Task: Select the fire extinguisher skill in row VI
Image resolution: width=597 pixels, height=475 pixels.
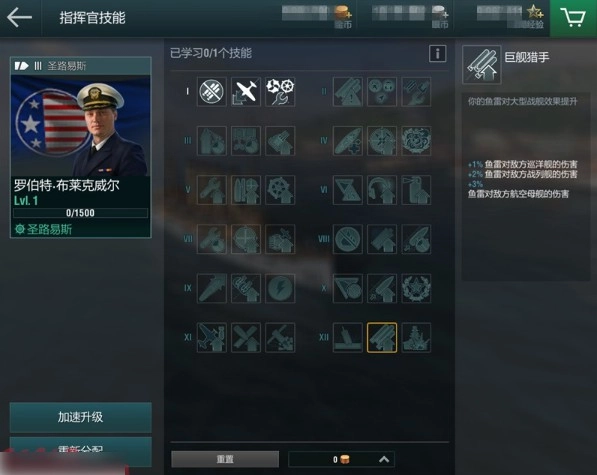Action: 416,190
